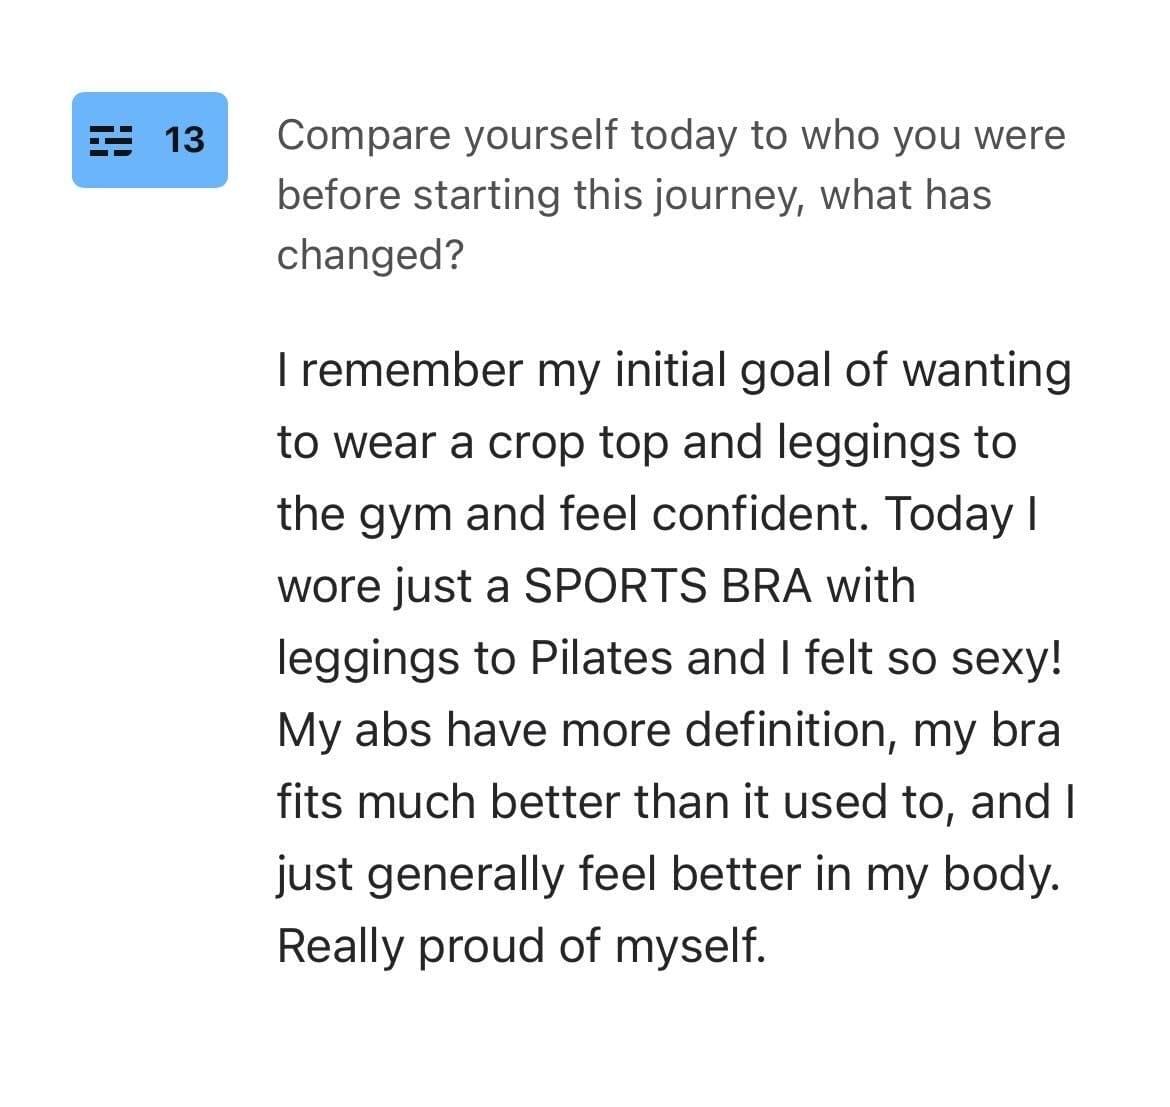Screen dimensions: 1170x1107
Task: Select the number 13 in the badge
Action: click(x=184, y=140)
